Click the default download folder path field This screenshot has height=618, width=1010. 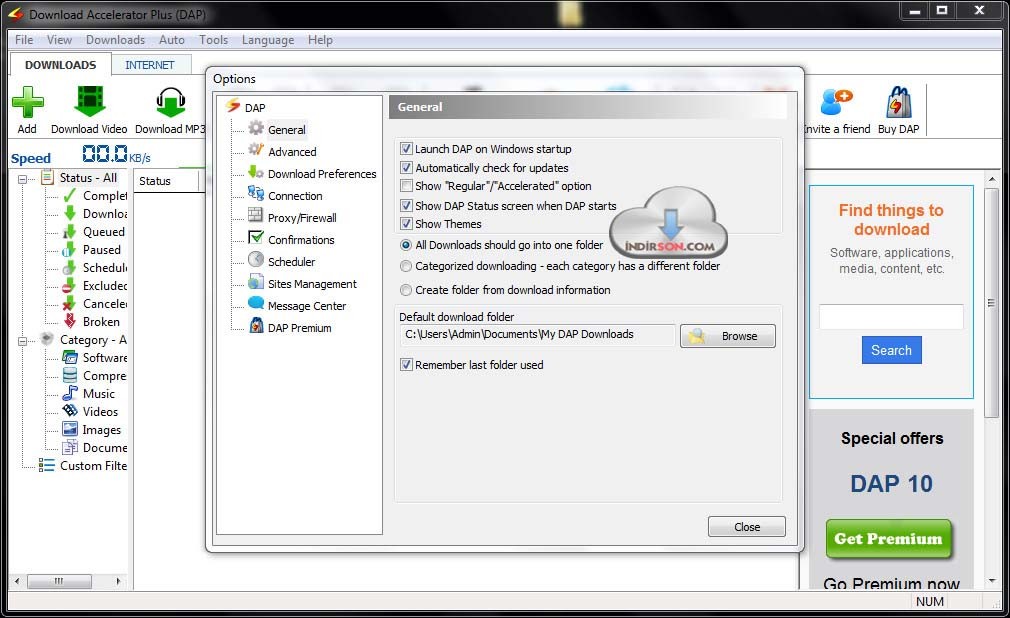(537, 334)
